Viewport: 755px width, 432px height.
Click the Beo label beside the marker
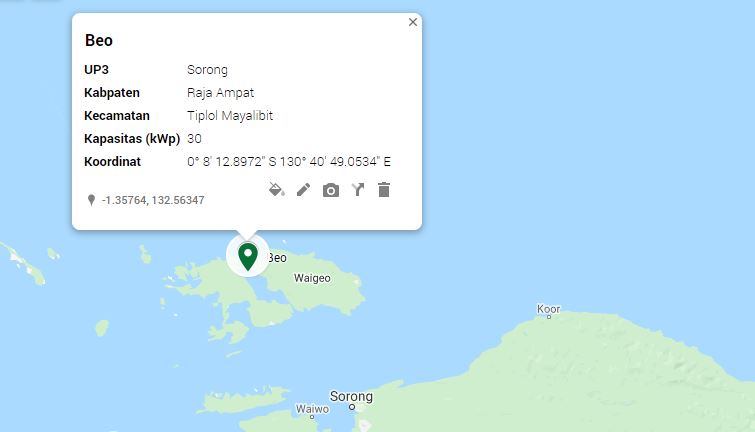(277, 258)
